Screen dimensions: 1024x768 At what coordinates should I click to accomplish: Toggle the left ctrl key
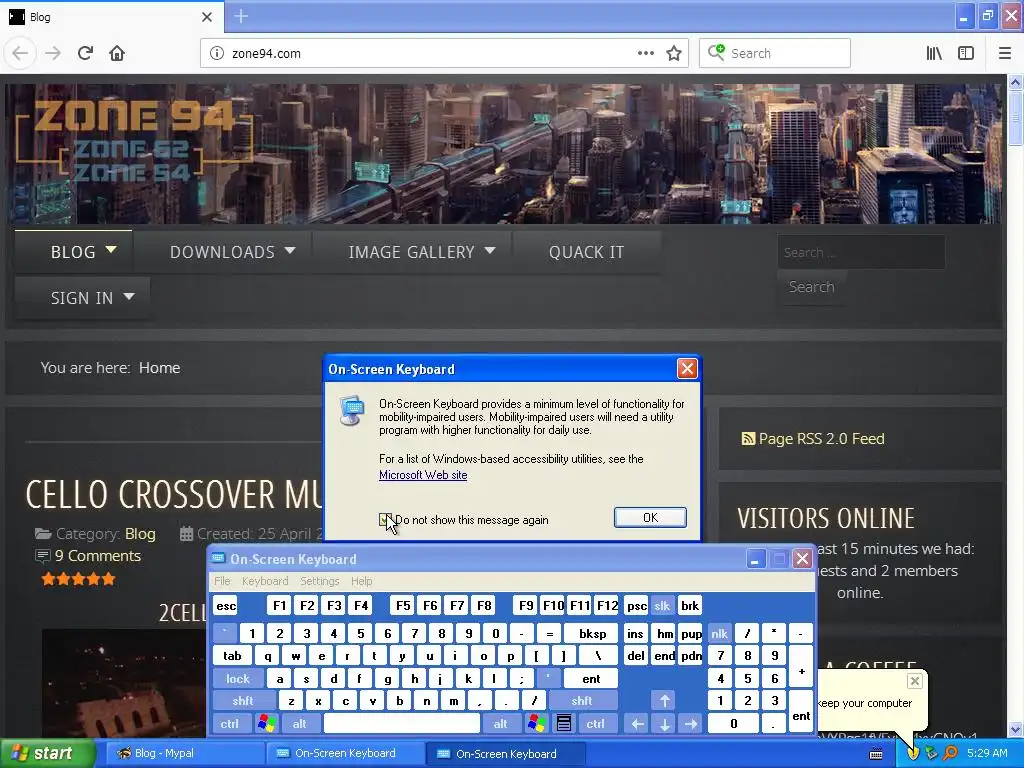click(230, 723)
